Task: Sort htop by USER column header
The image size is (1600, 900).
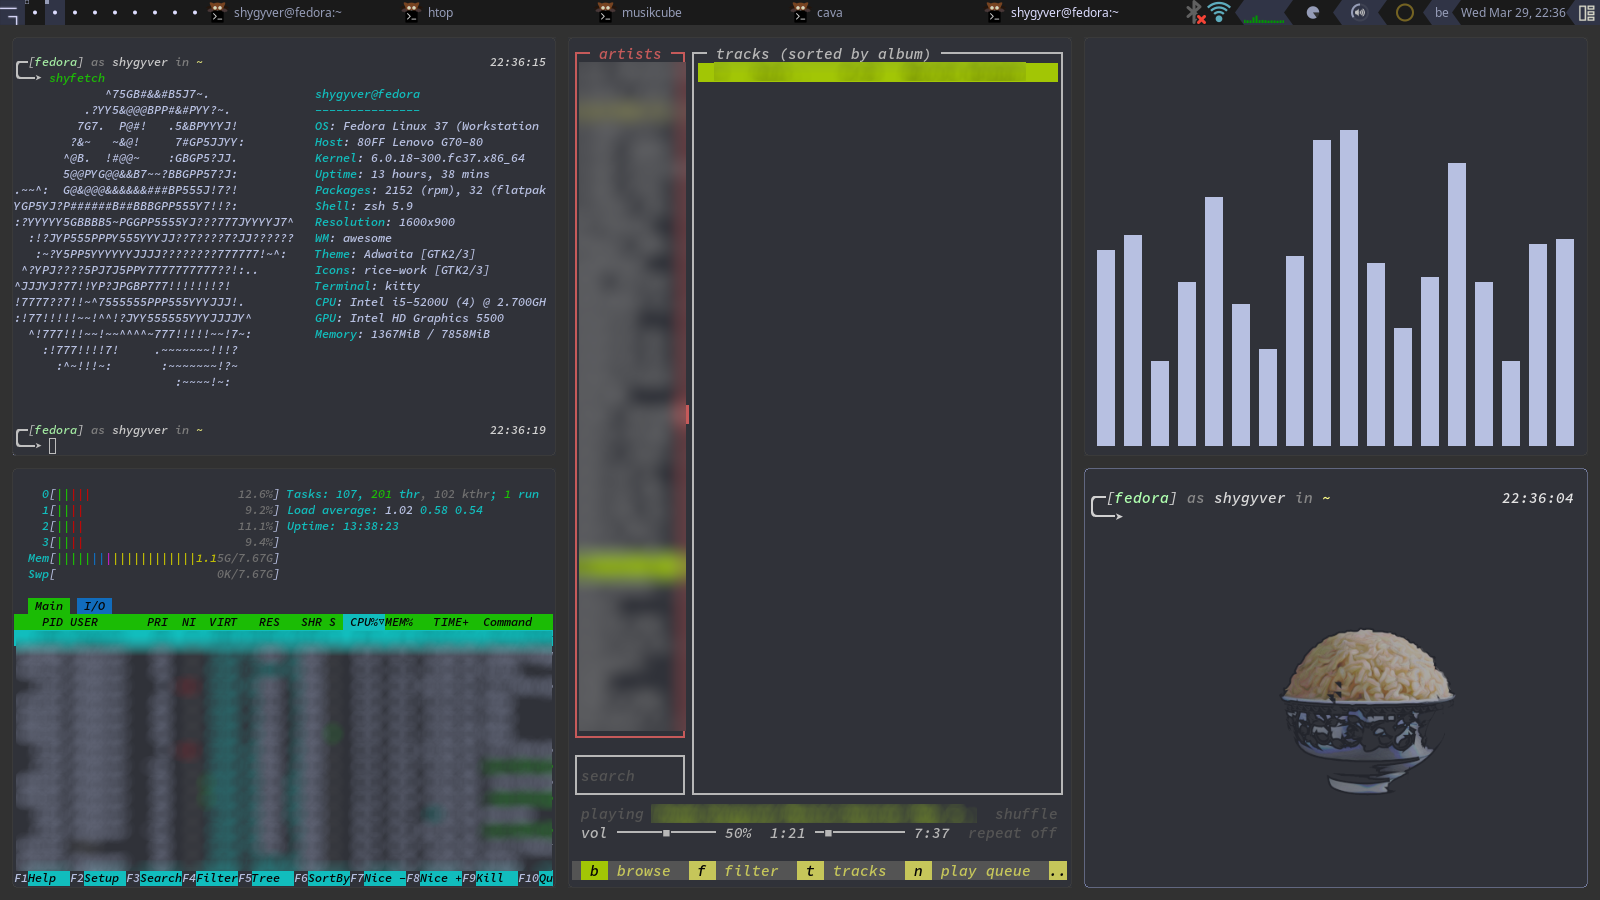Action: tap(84, 622)
